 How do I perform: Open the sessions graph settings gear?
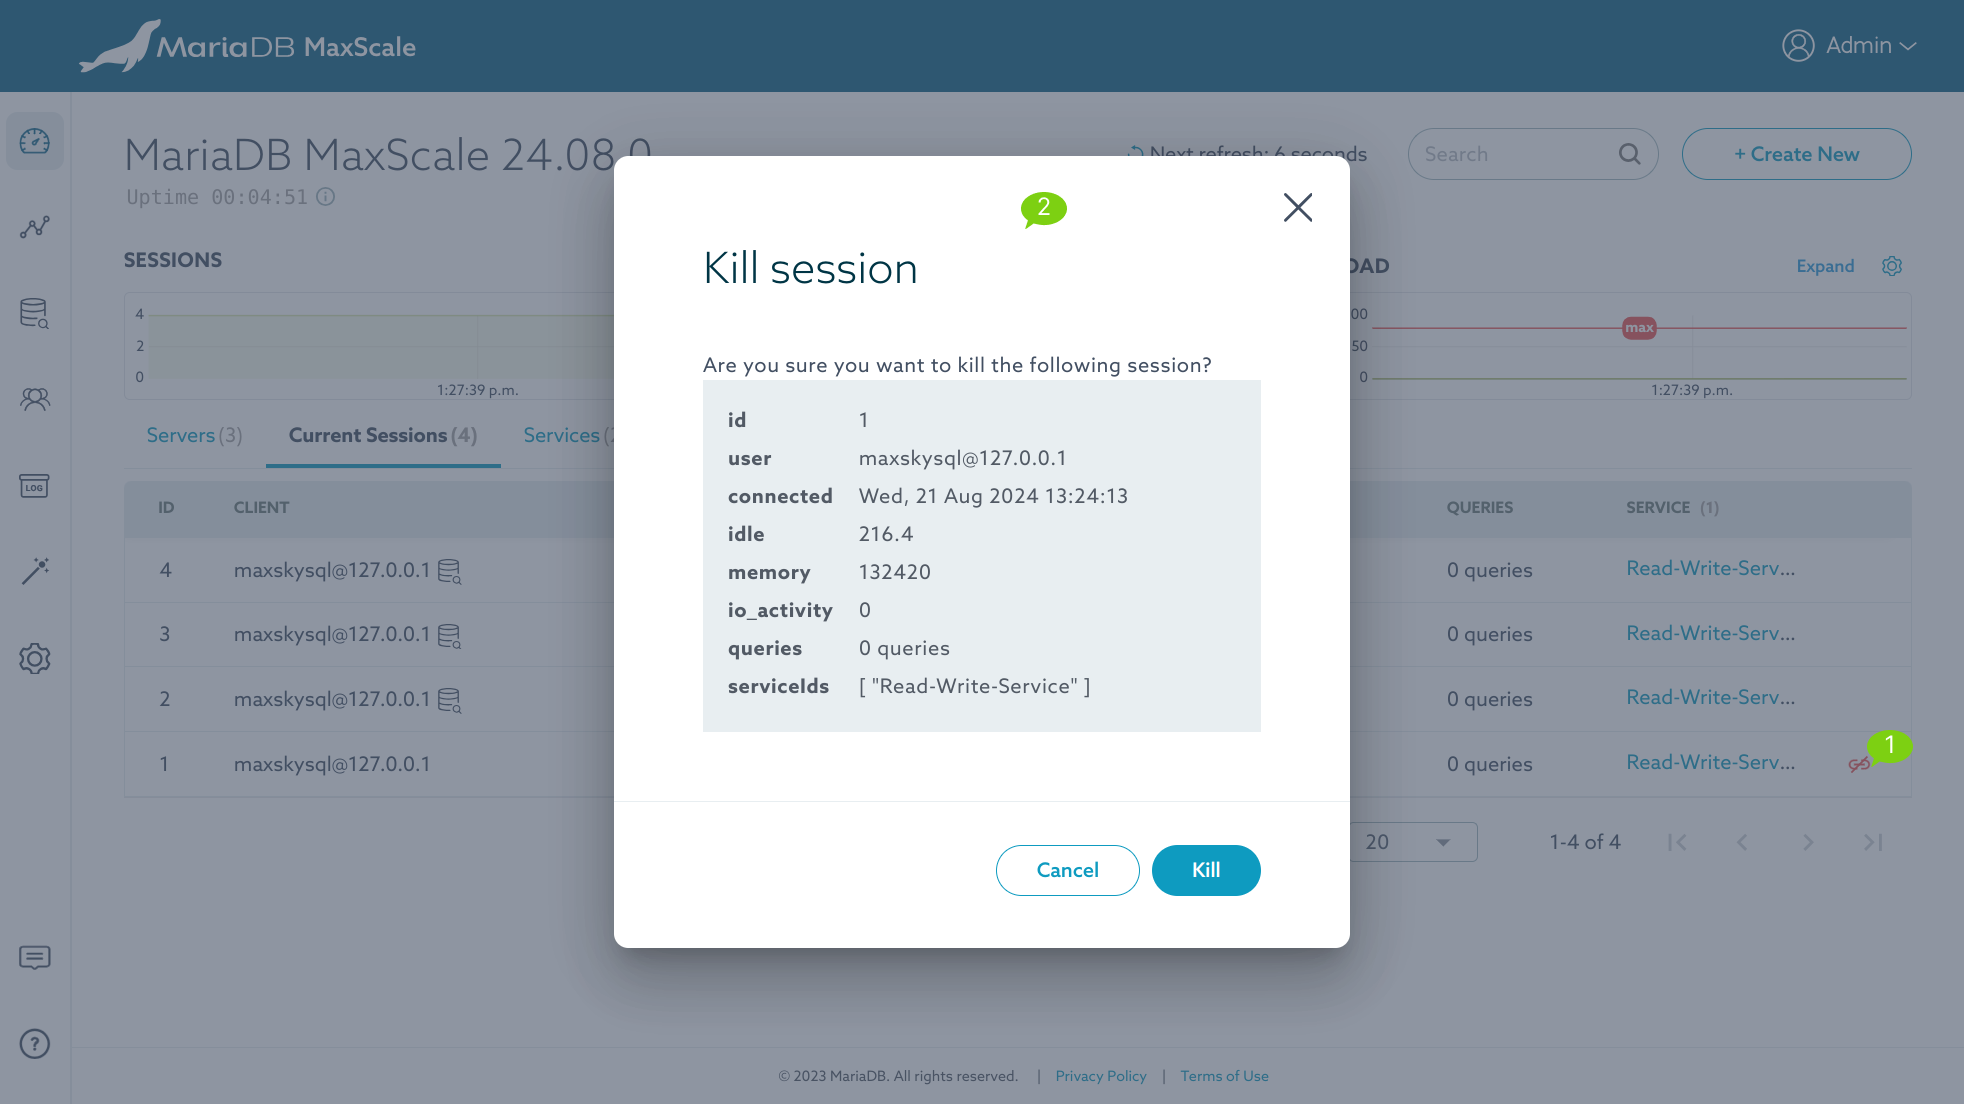pos(1892,266)
